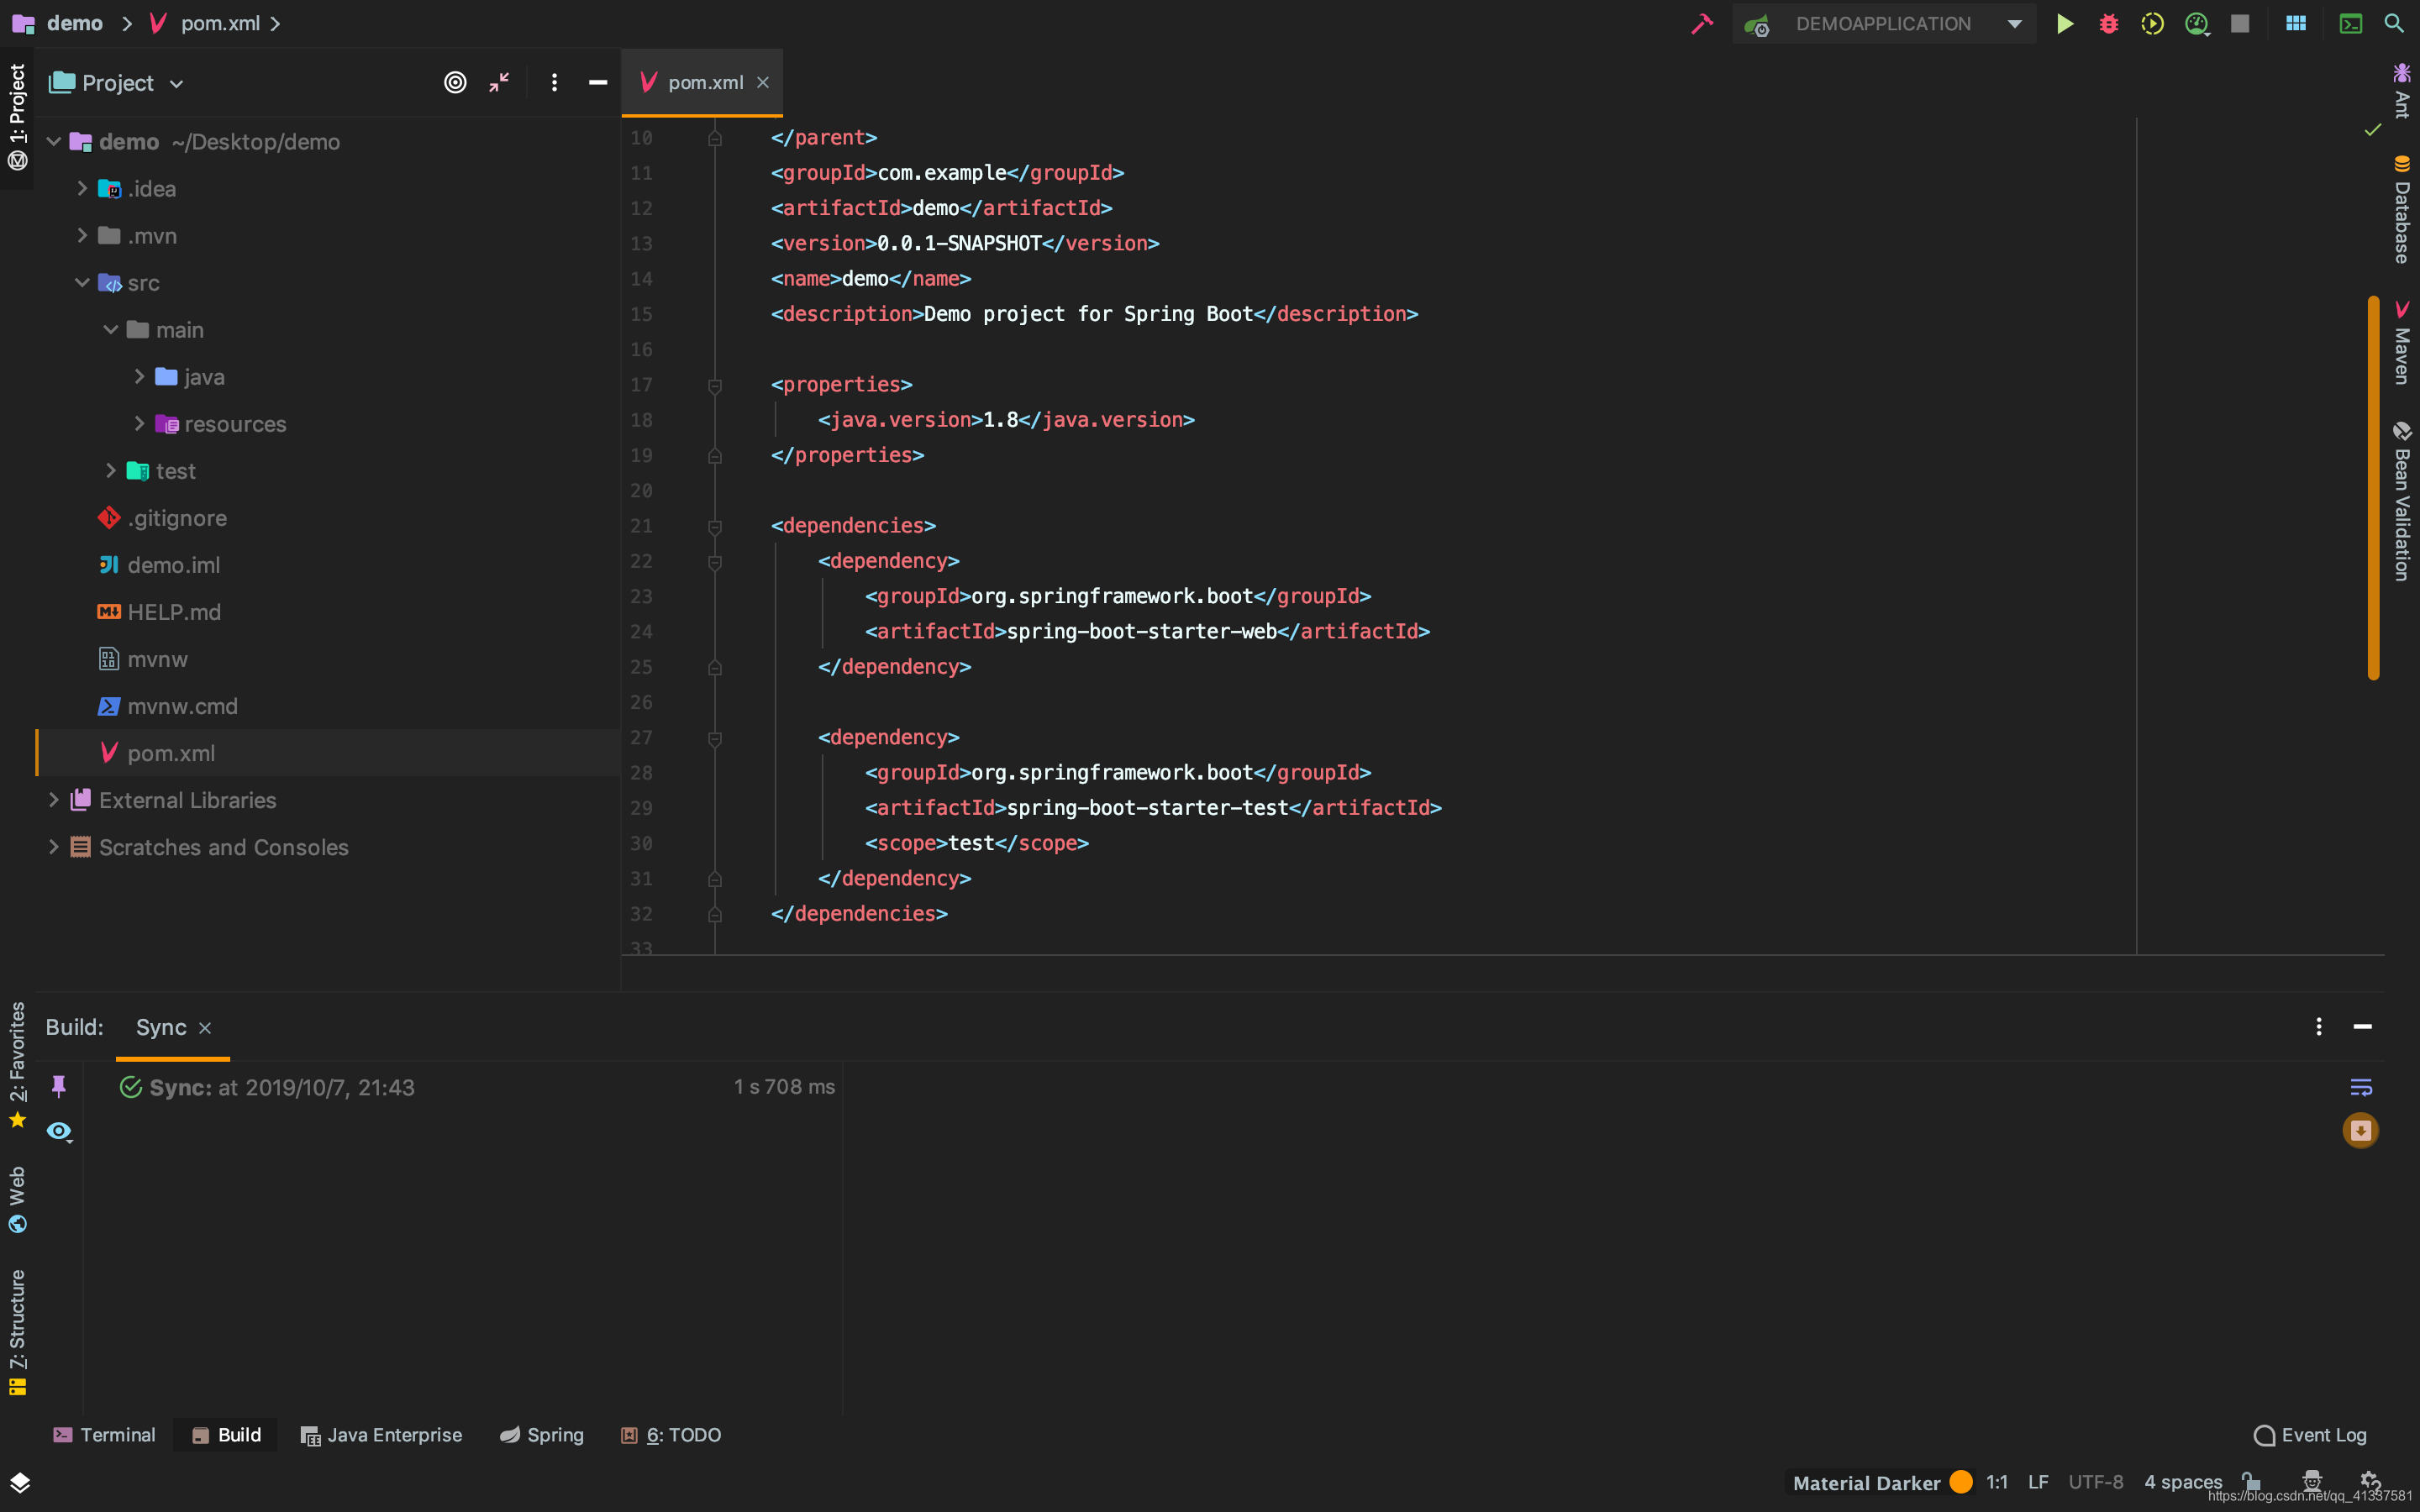Run DemoApplication with the green play button
Viewport: 2420px width, 1512px height.
[2064, 24]
